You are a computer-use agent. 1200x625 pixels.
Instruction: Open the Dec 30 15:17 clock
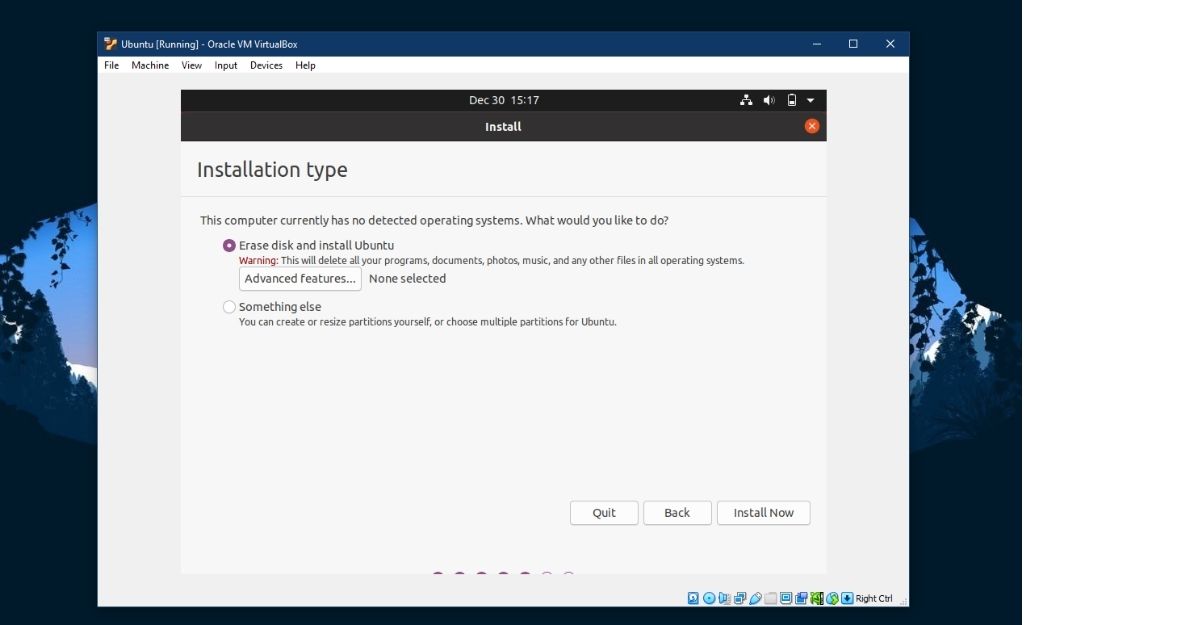[504, 100]
